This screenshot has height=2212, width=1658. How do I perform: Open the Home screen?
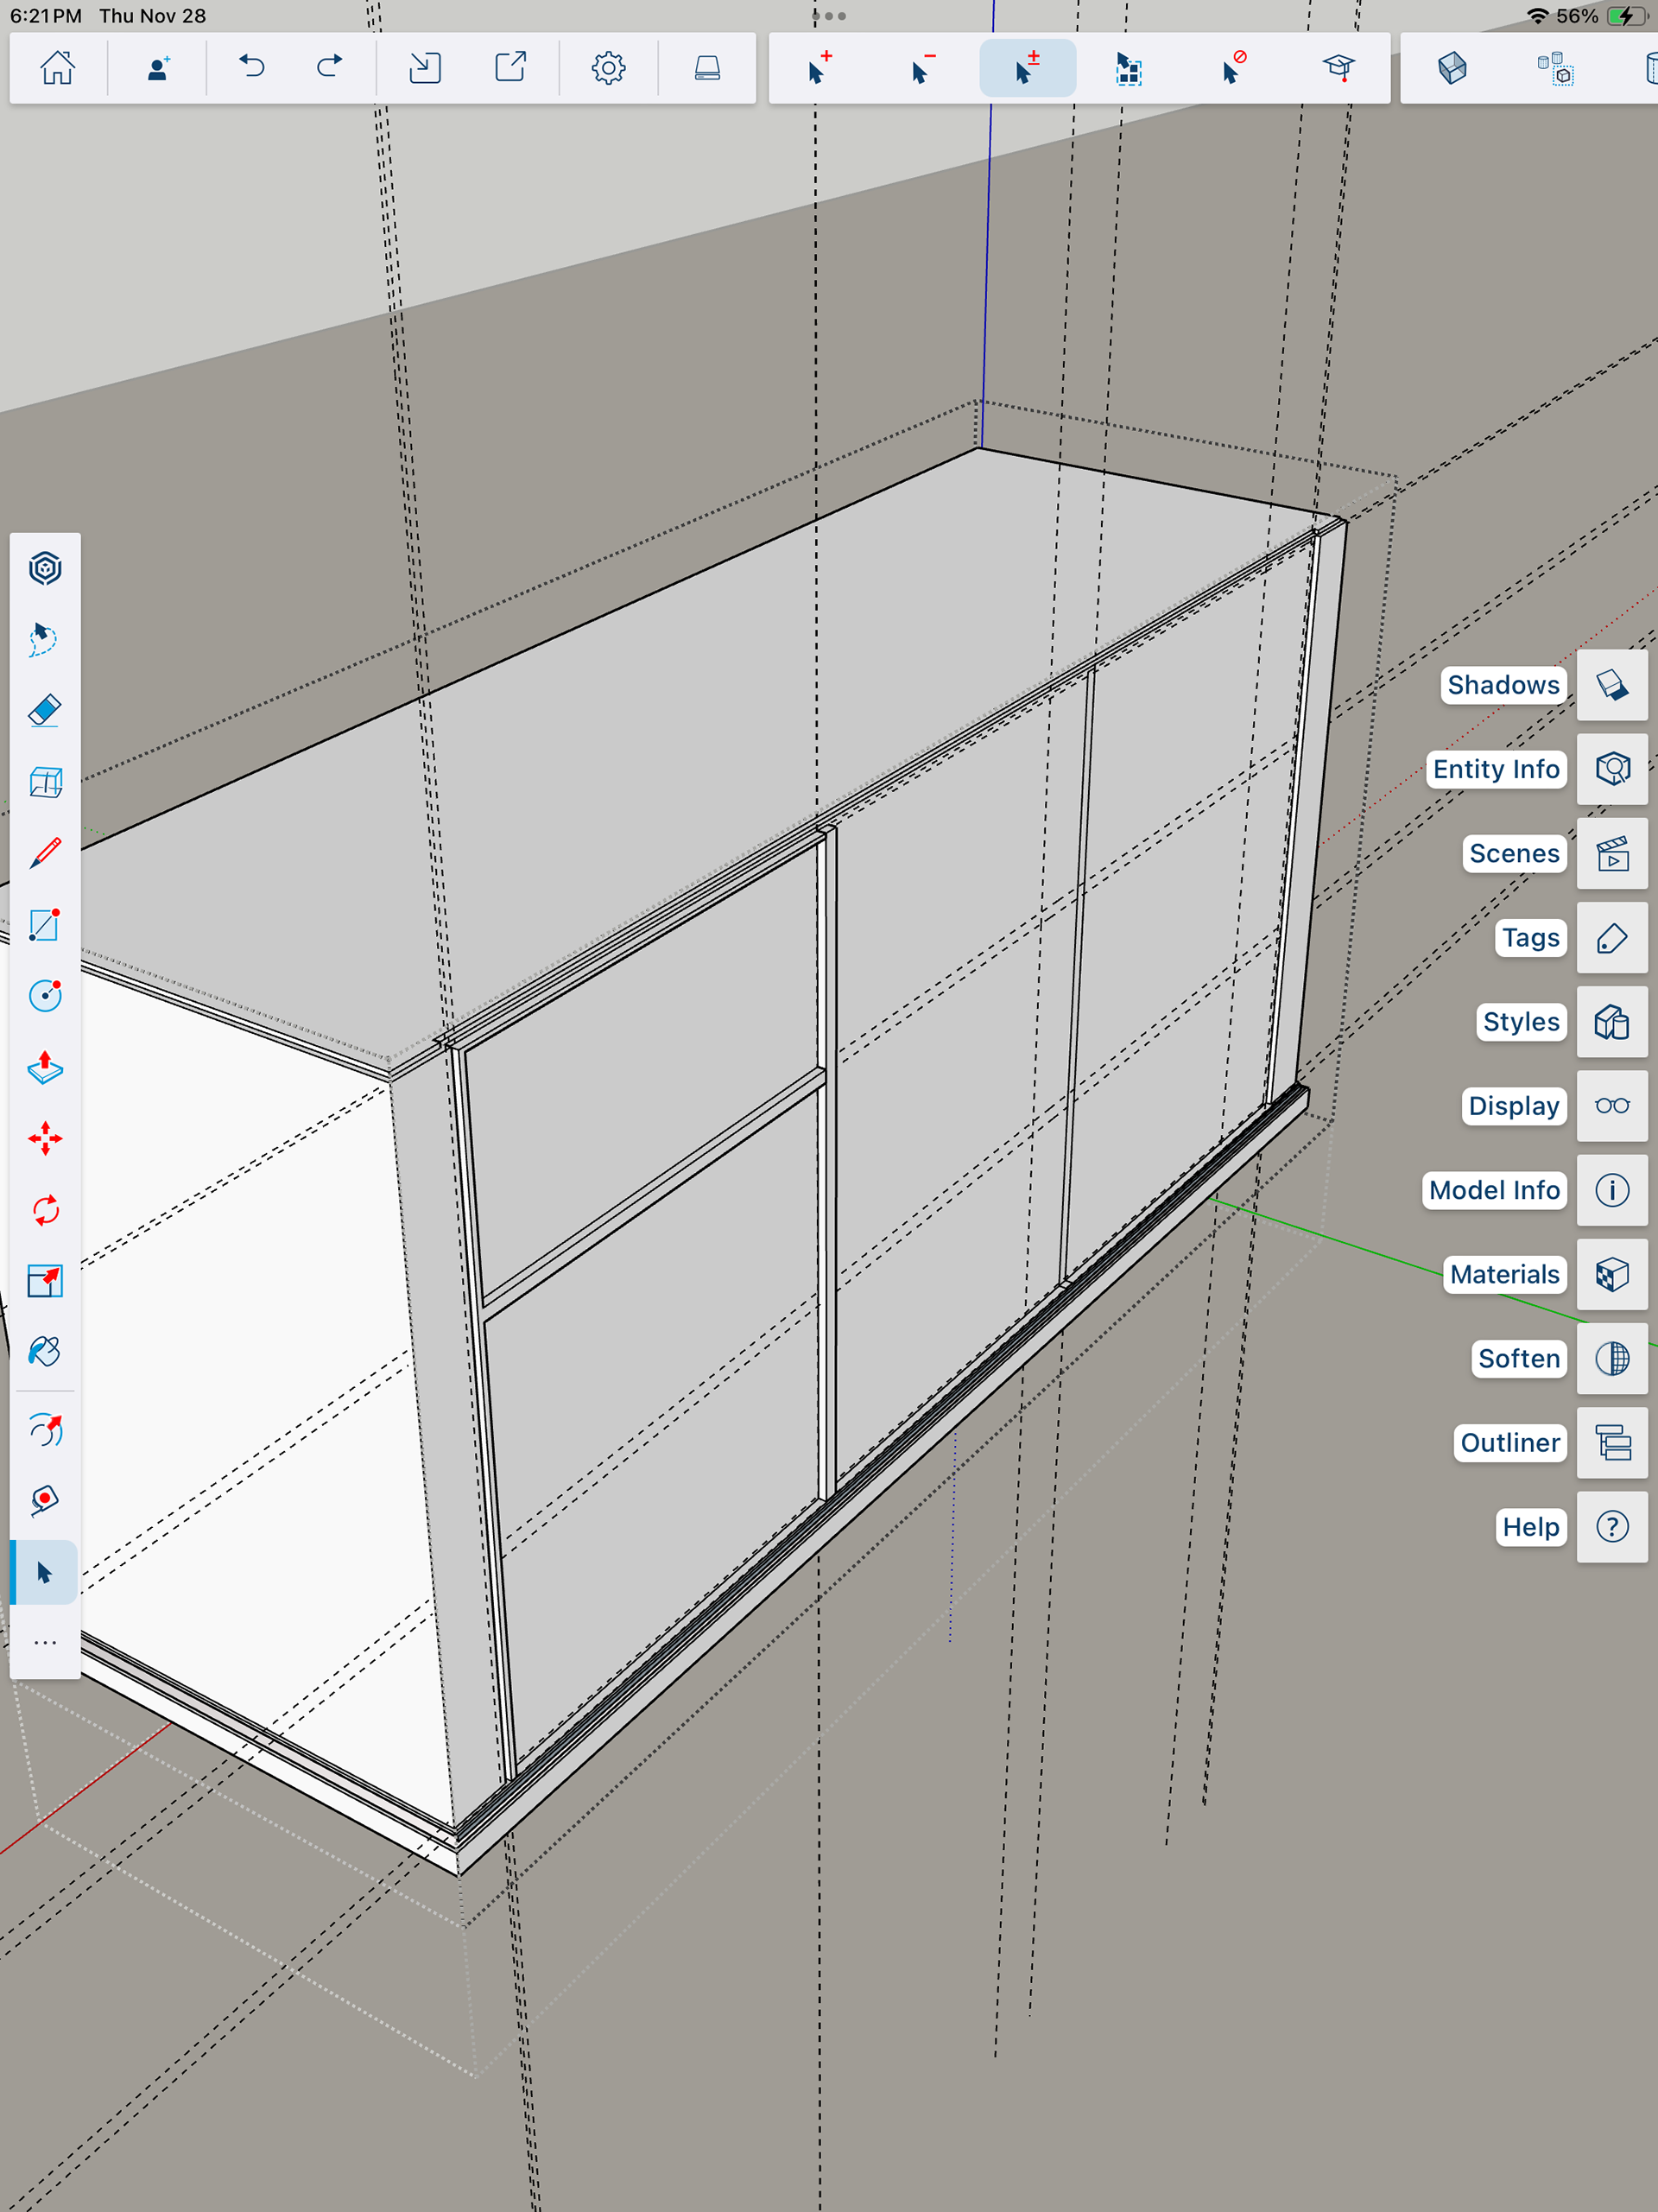tap(57, 68)
